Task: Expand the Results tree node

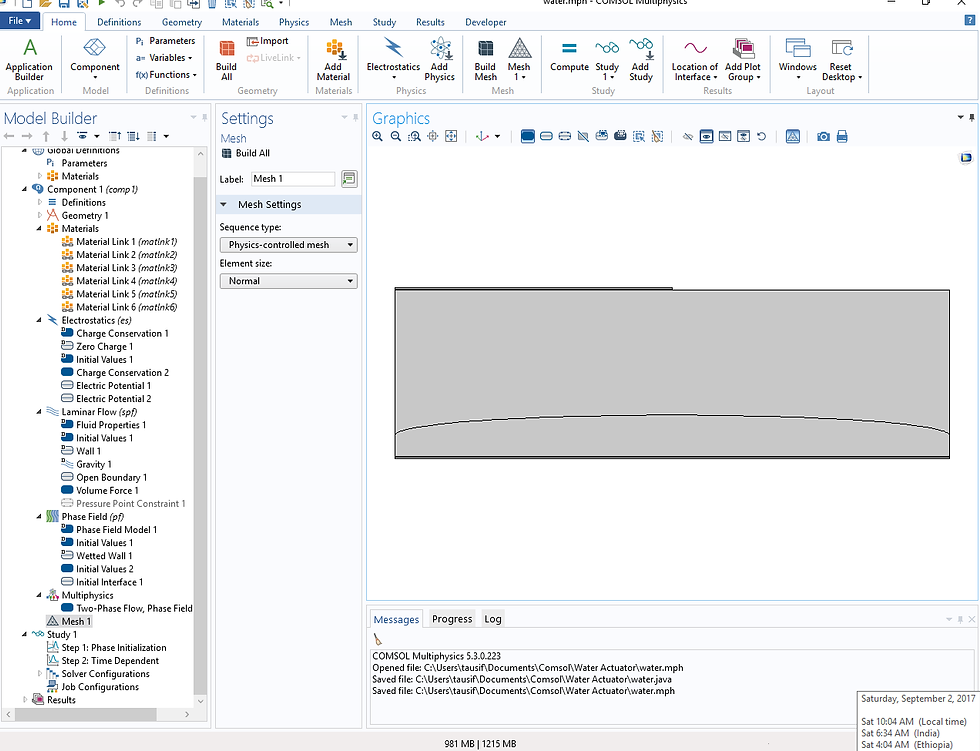Action: click(25, 700)
